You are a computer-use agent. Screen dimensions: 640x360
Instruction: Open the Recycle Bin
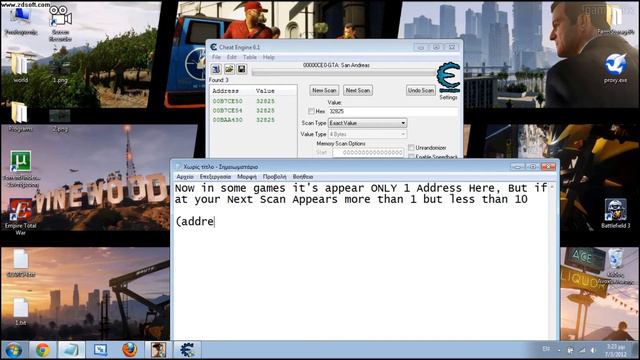(616, 266)
